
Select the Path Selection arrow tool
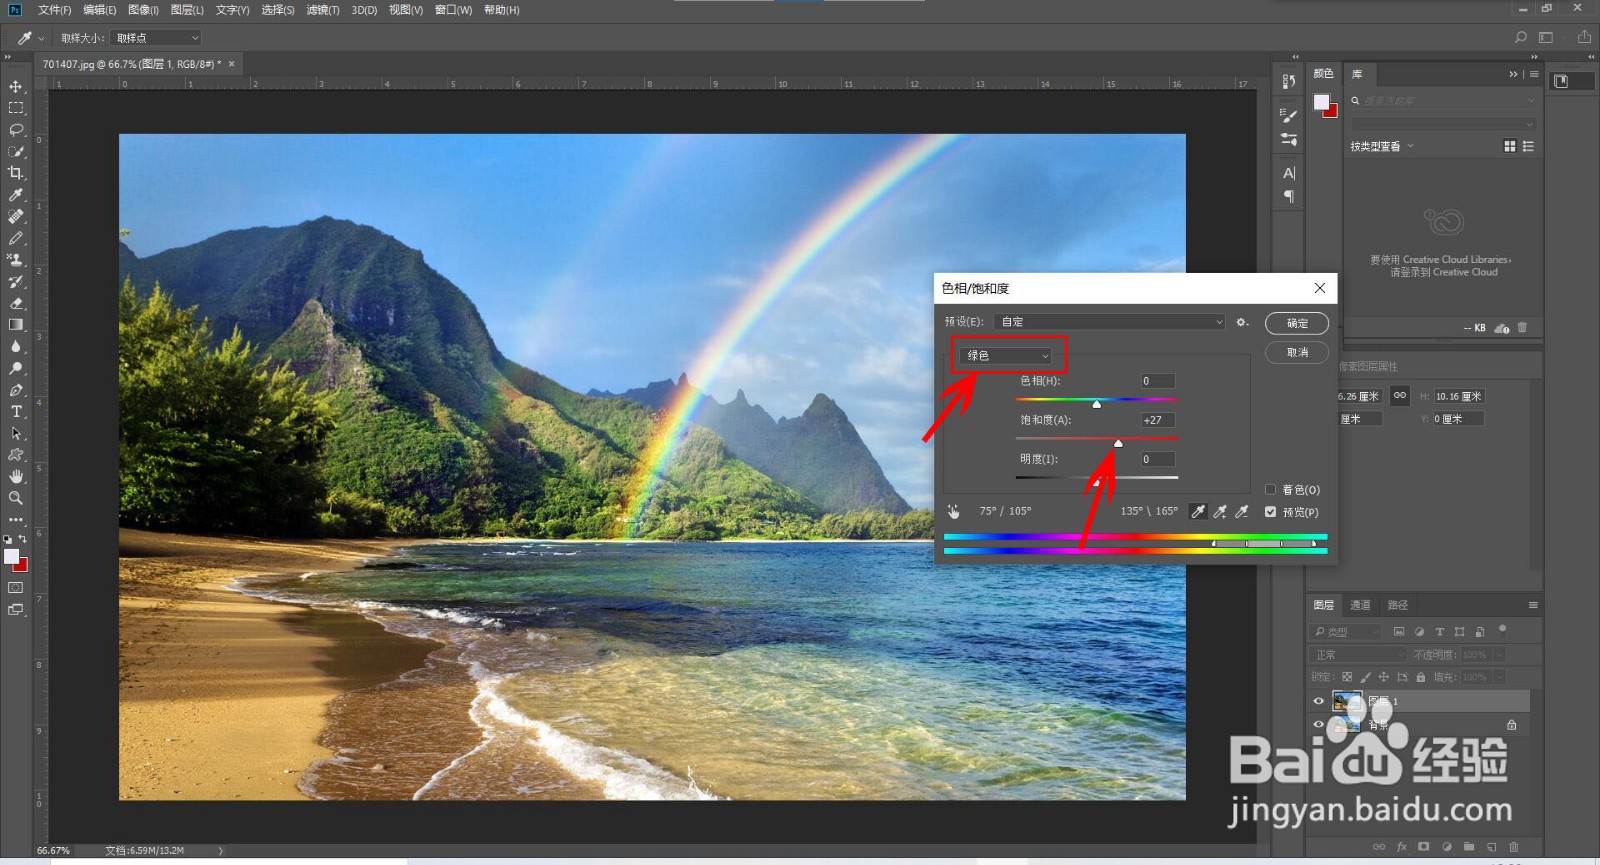pyautogui.click(x=16, y=433)
